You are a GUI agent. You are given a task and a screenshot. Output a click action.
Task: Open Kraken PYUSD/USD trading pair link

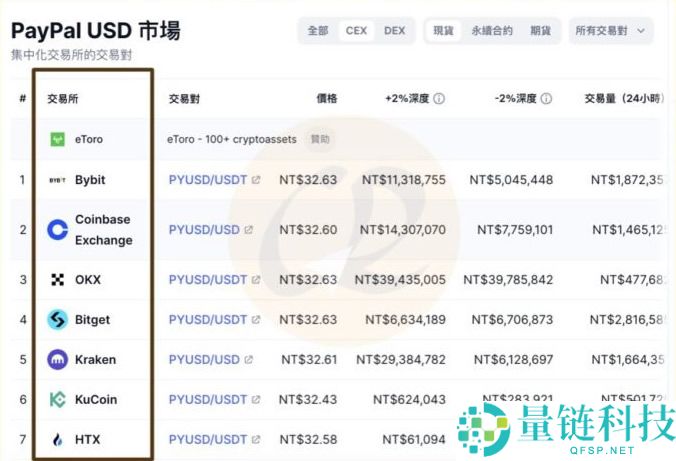(204, 360)
